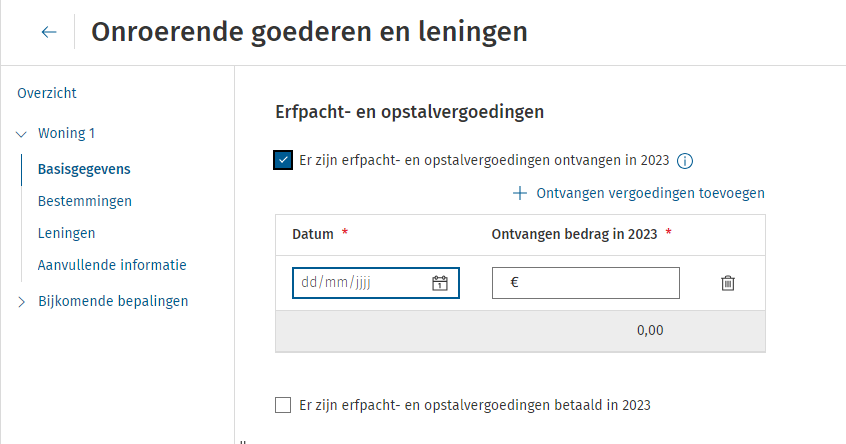Viewport: 846px width, 444px height.
Task: Collapse the Woning 1 chevron
Action: (x=22, y=133)
